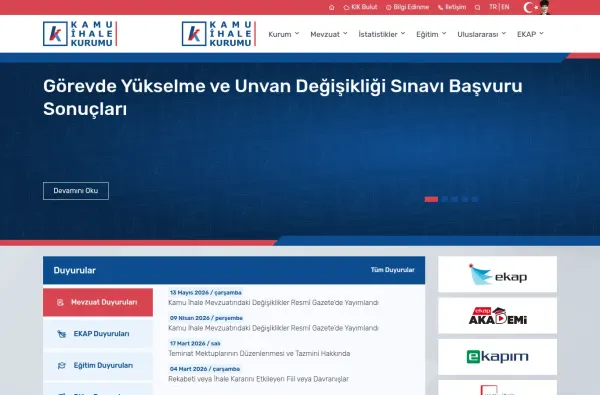Click the Eğitim Duyuruları graduation icon
Image resolution: width=600 pixels, height=395 pixels.
pyautogui.click(x=61, y=366)
